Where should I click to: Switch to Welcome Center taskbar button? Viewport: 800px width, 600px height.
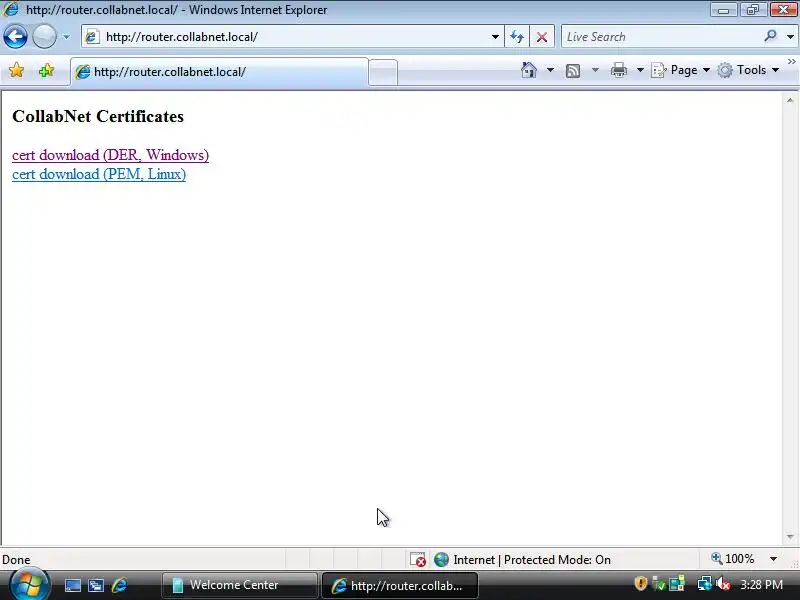[x=240, y=585]
